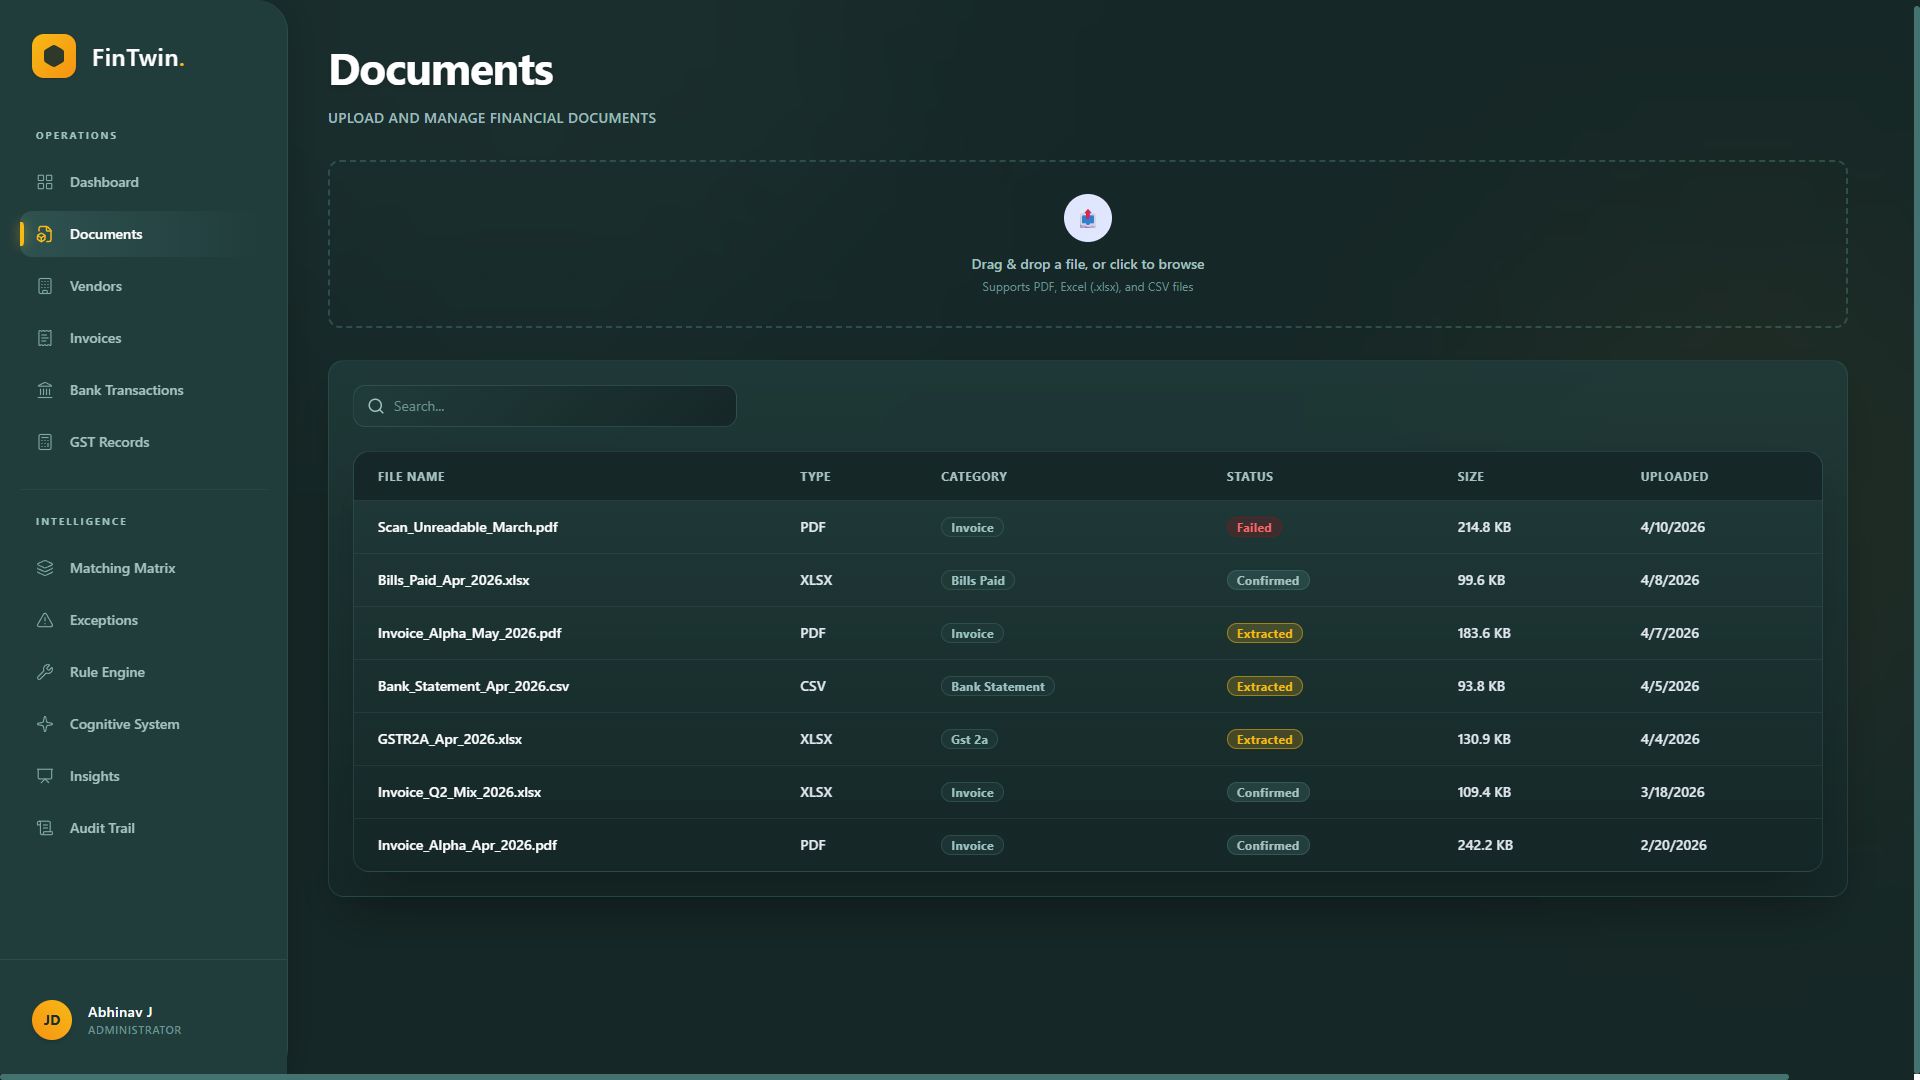Image resolution: width=1920 pixels, height=1080 pixels.
Task: Click the GST Records sidebar icon
Action: coord(45,442)
